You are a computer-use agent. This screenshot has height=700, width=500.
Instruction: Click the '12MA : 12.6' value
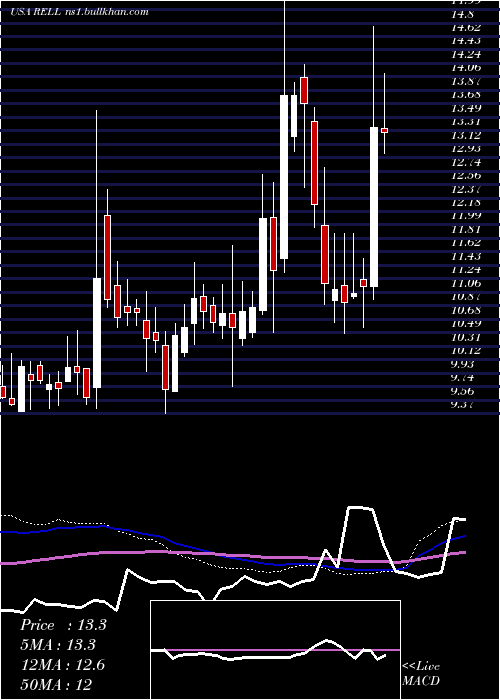[63, 665]
